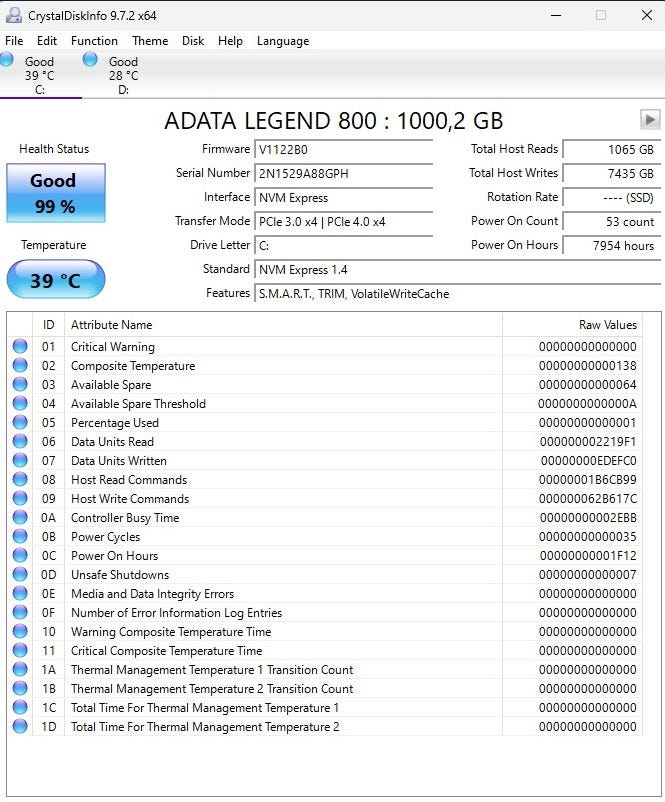The height and width of the screenshot is (802, 665).
Task: Click the Good 99 % health status button
Action: [55, 193]
